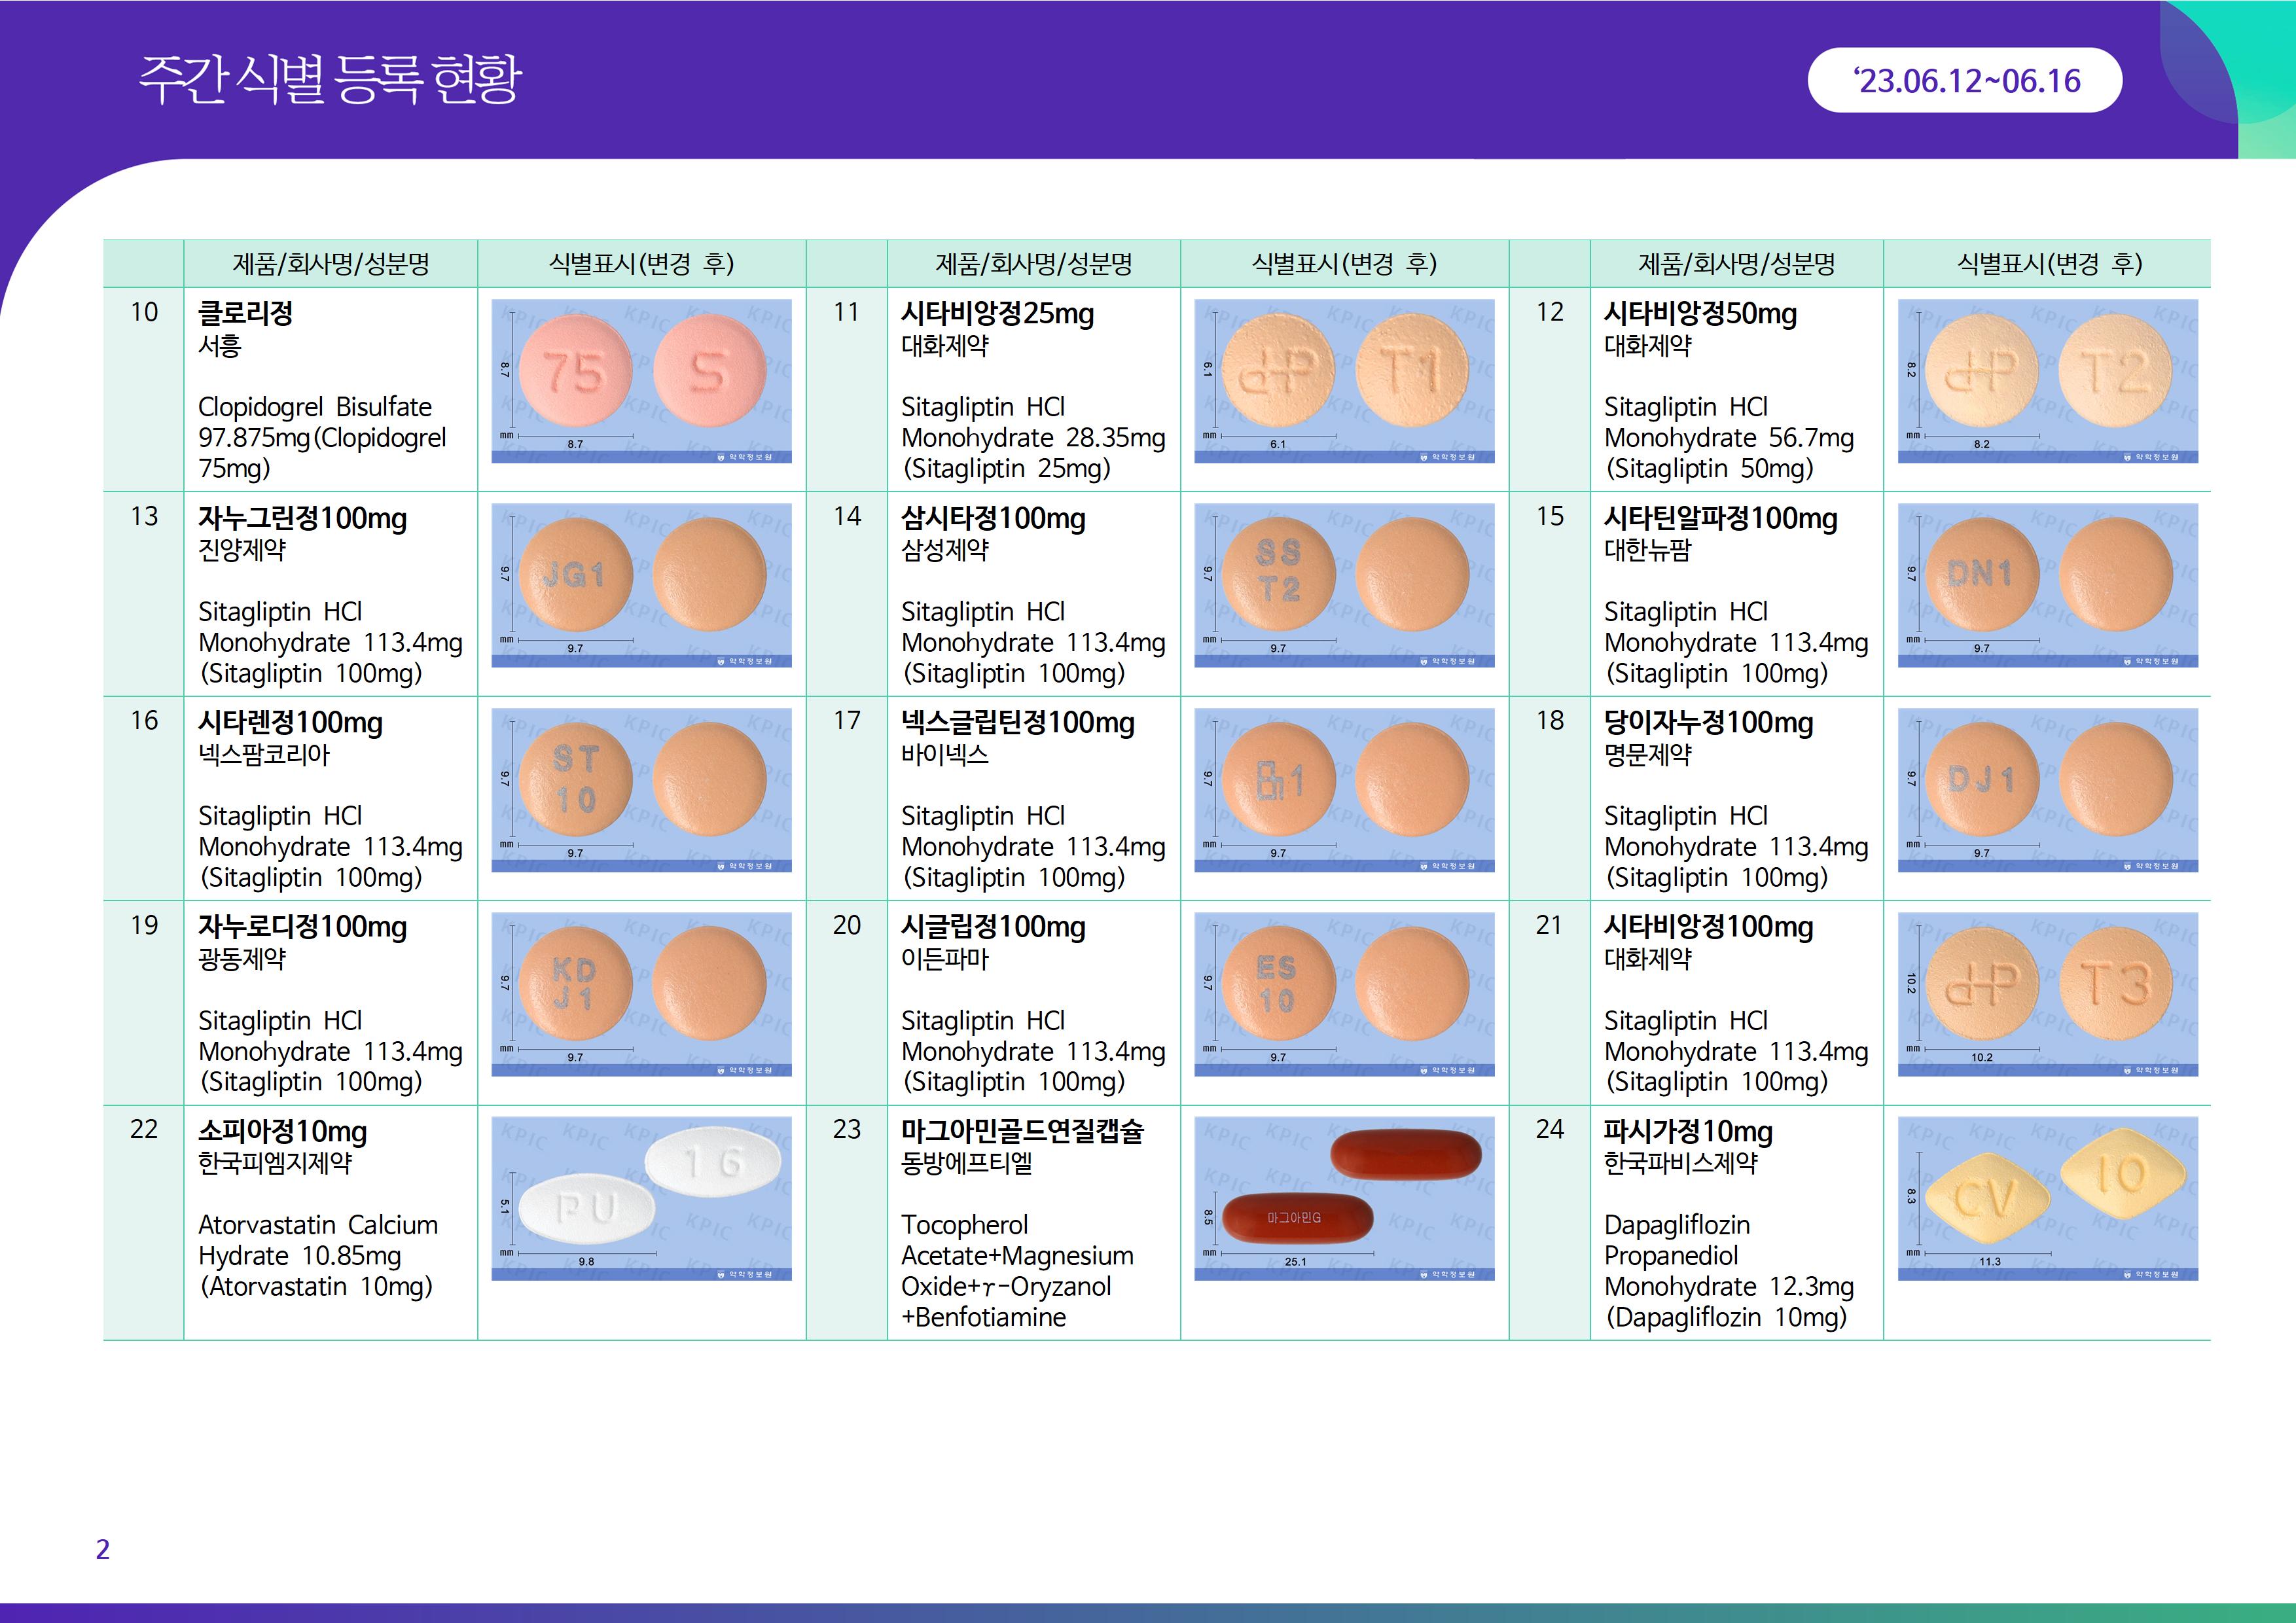Click the pill imprinted SS T2
The image size is (2296, 1623).
tap(1278, 573)
